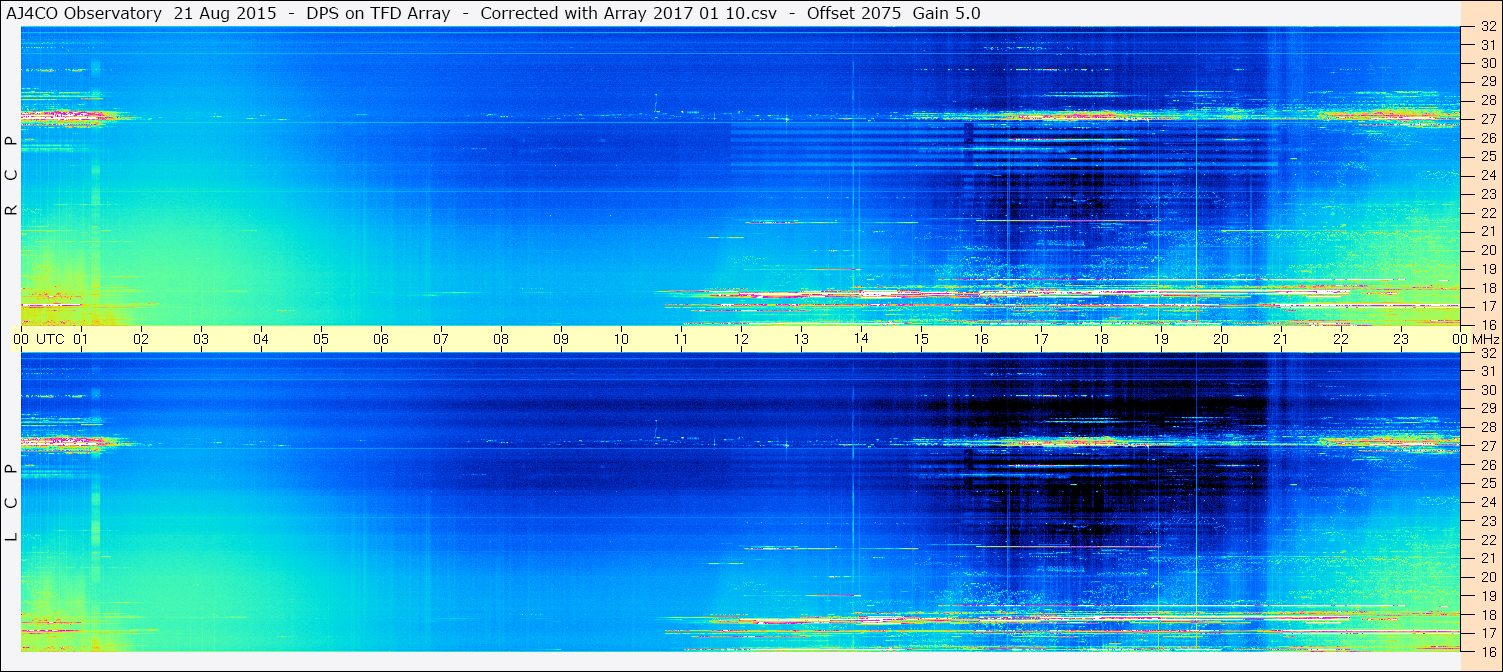This screenshot has height=672, width=1503.
Task: Select the 15 hour mark on time axis
Action: pyautogui.click(x=921, y=339)
